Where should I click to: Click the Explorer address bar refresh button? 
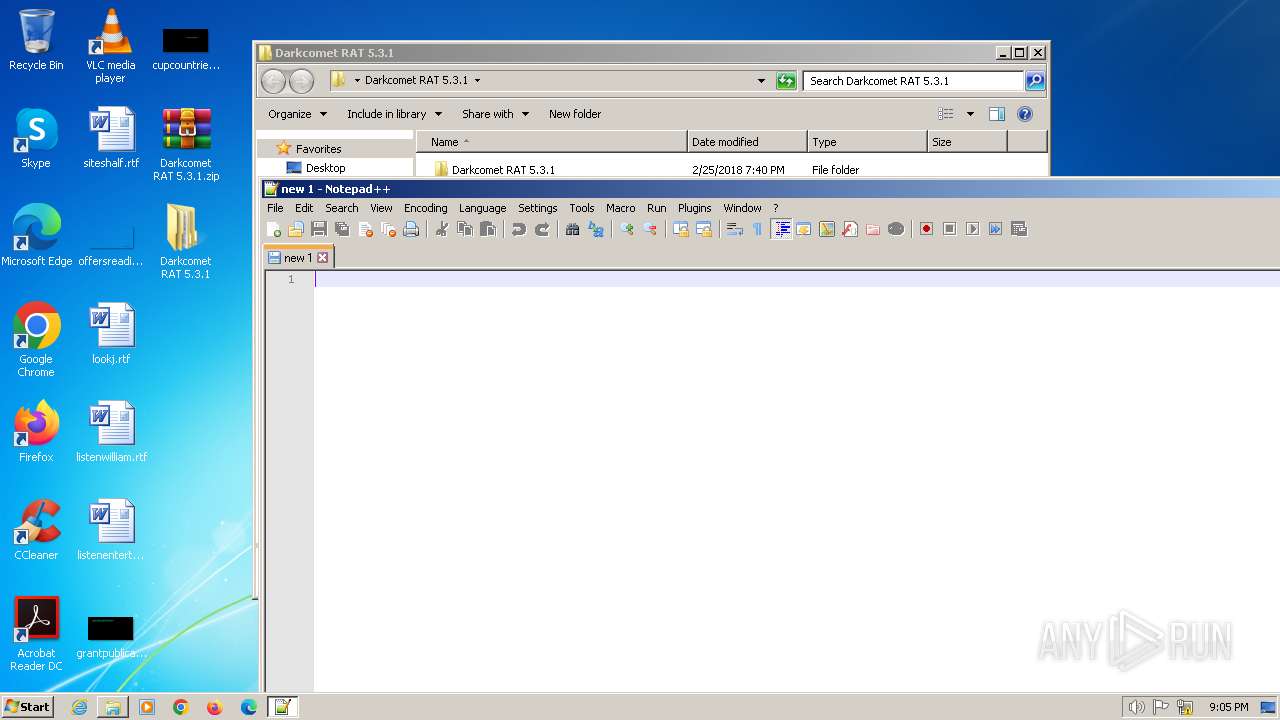tap(786, 81)
